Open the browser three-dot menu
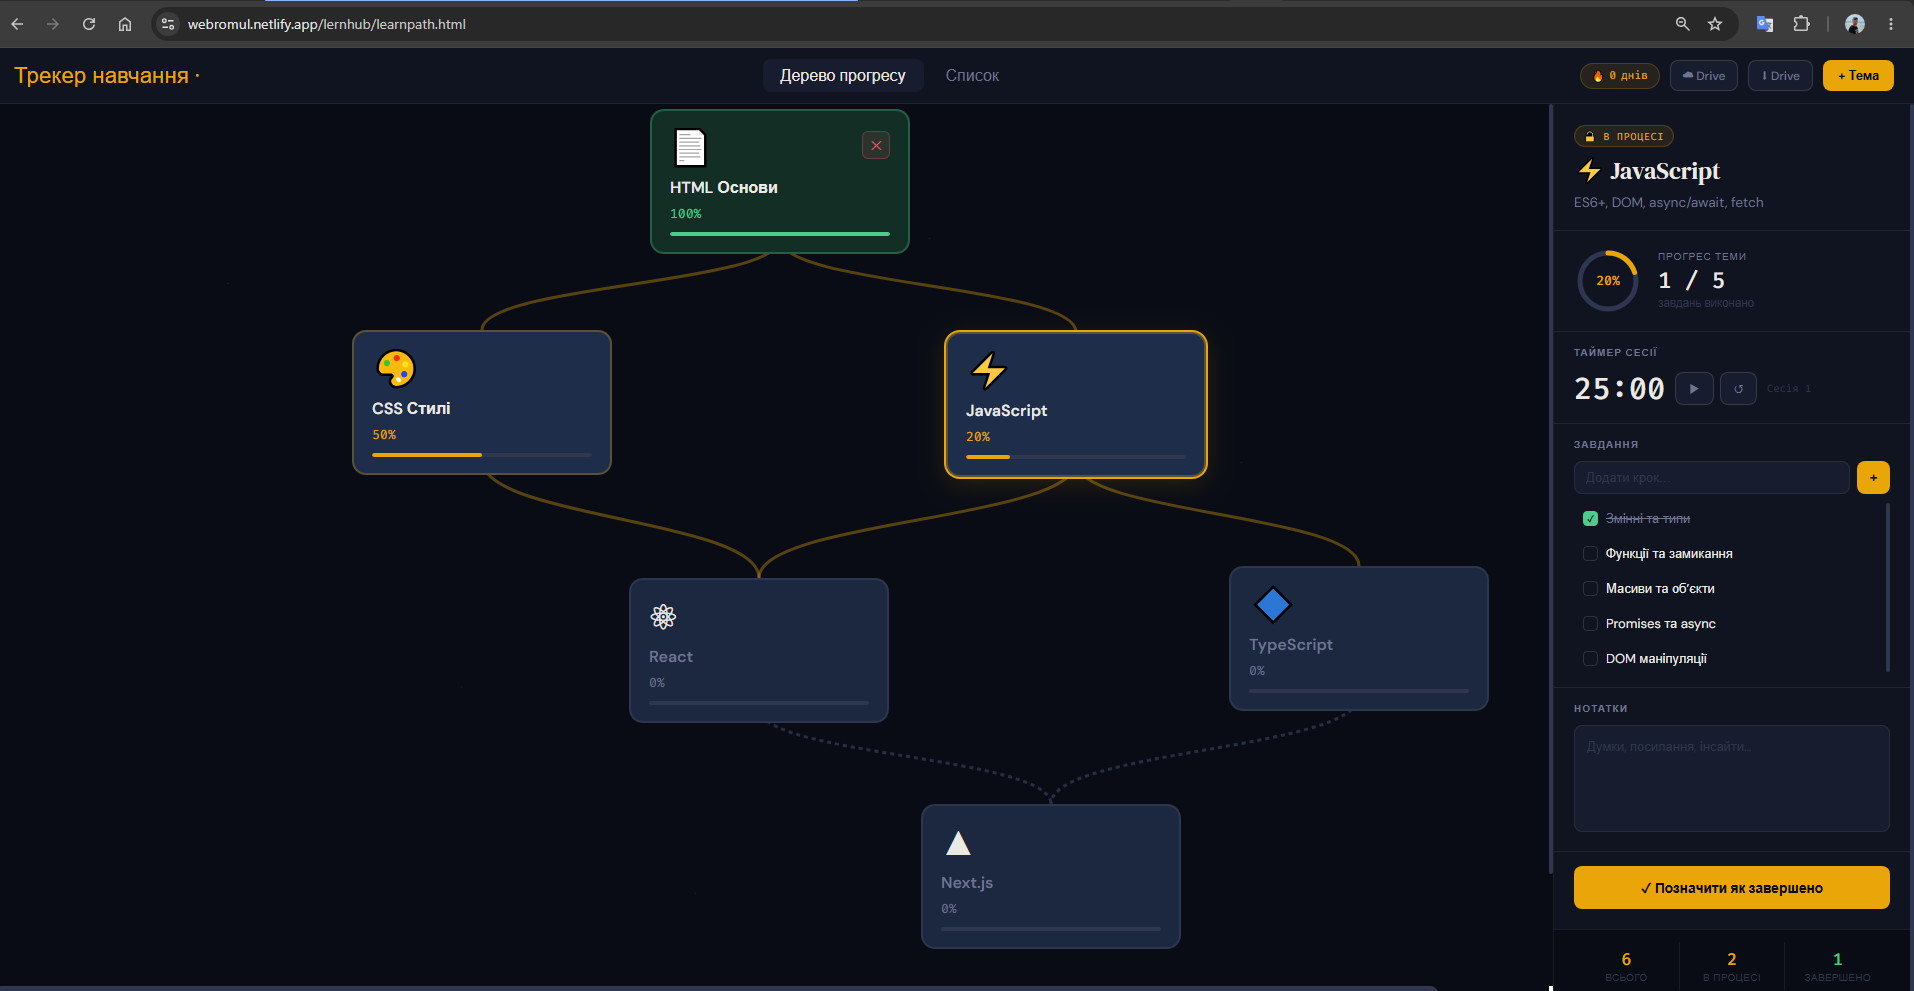This screenshot has height=991, width=1914. (1891, 24)
